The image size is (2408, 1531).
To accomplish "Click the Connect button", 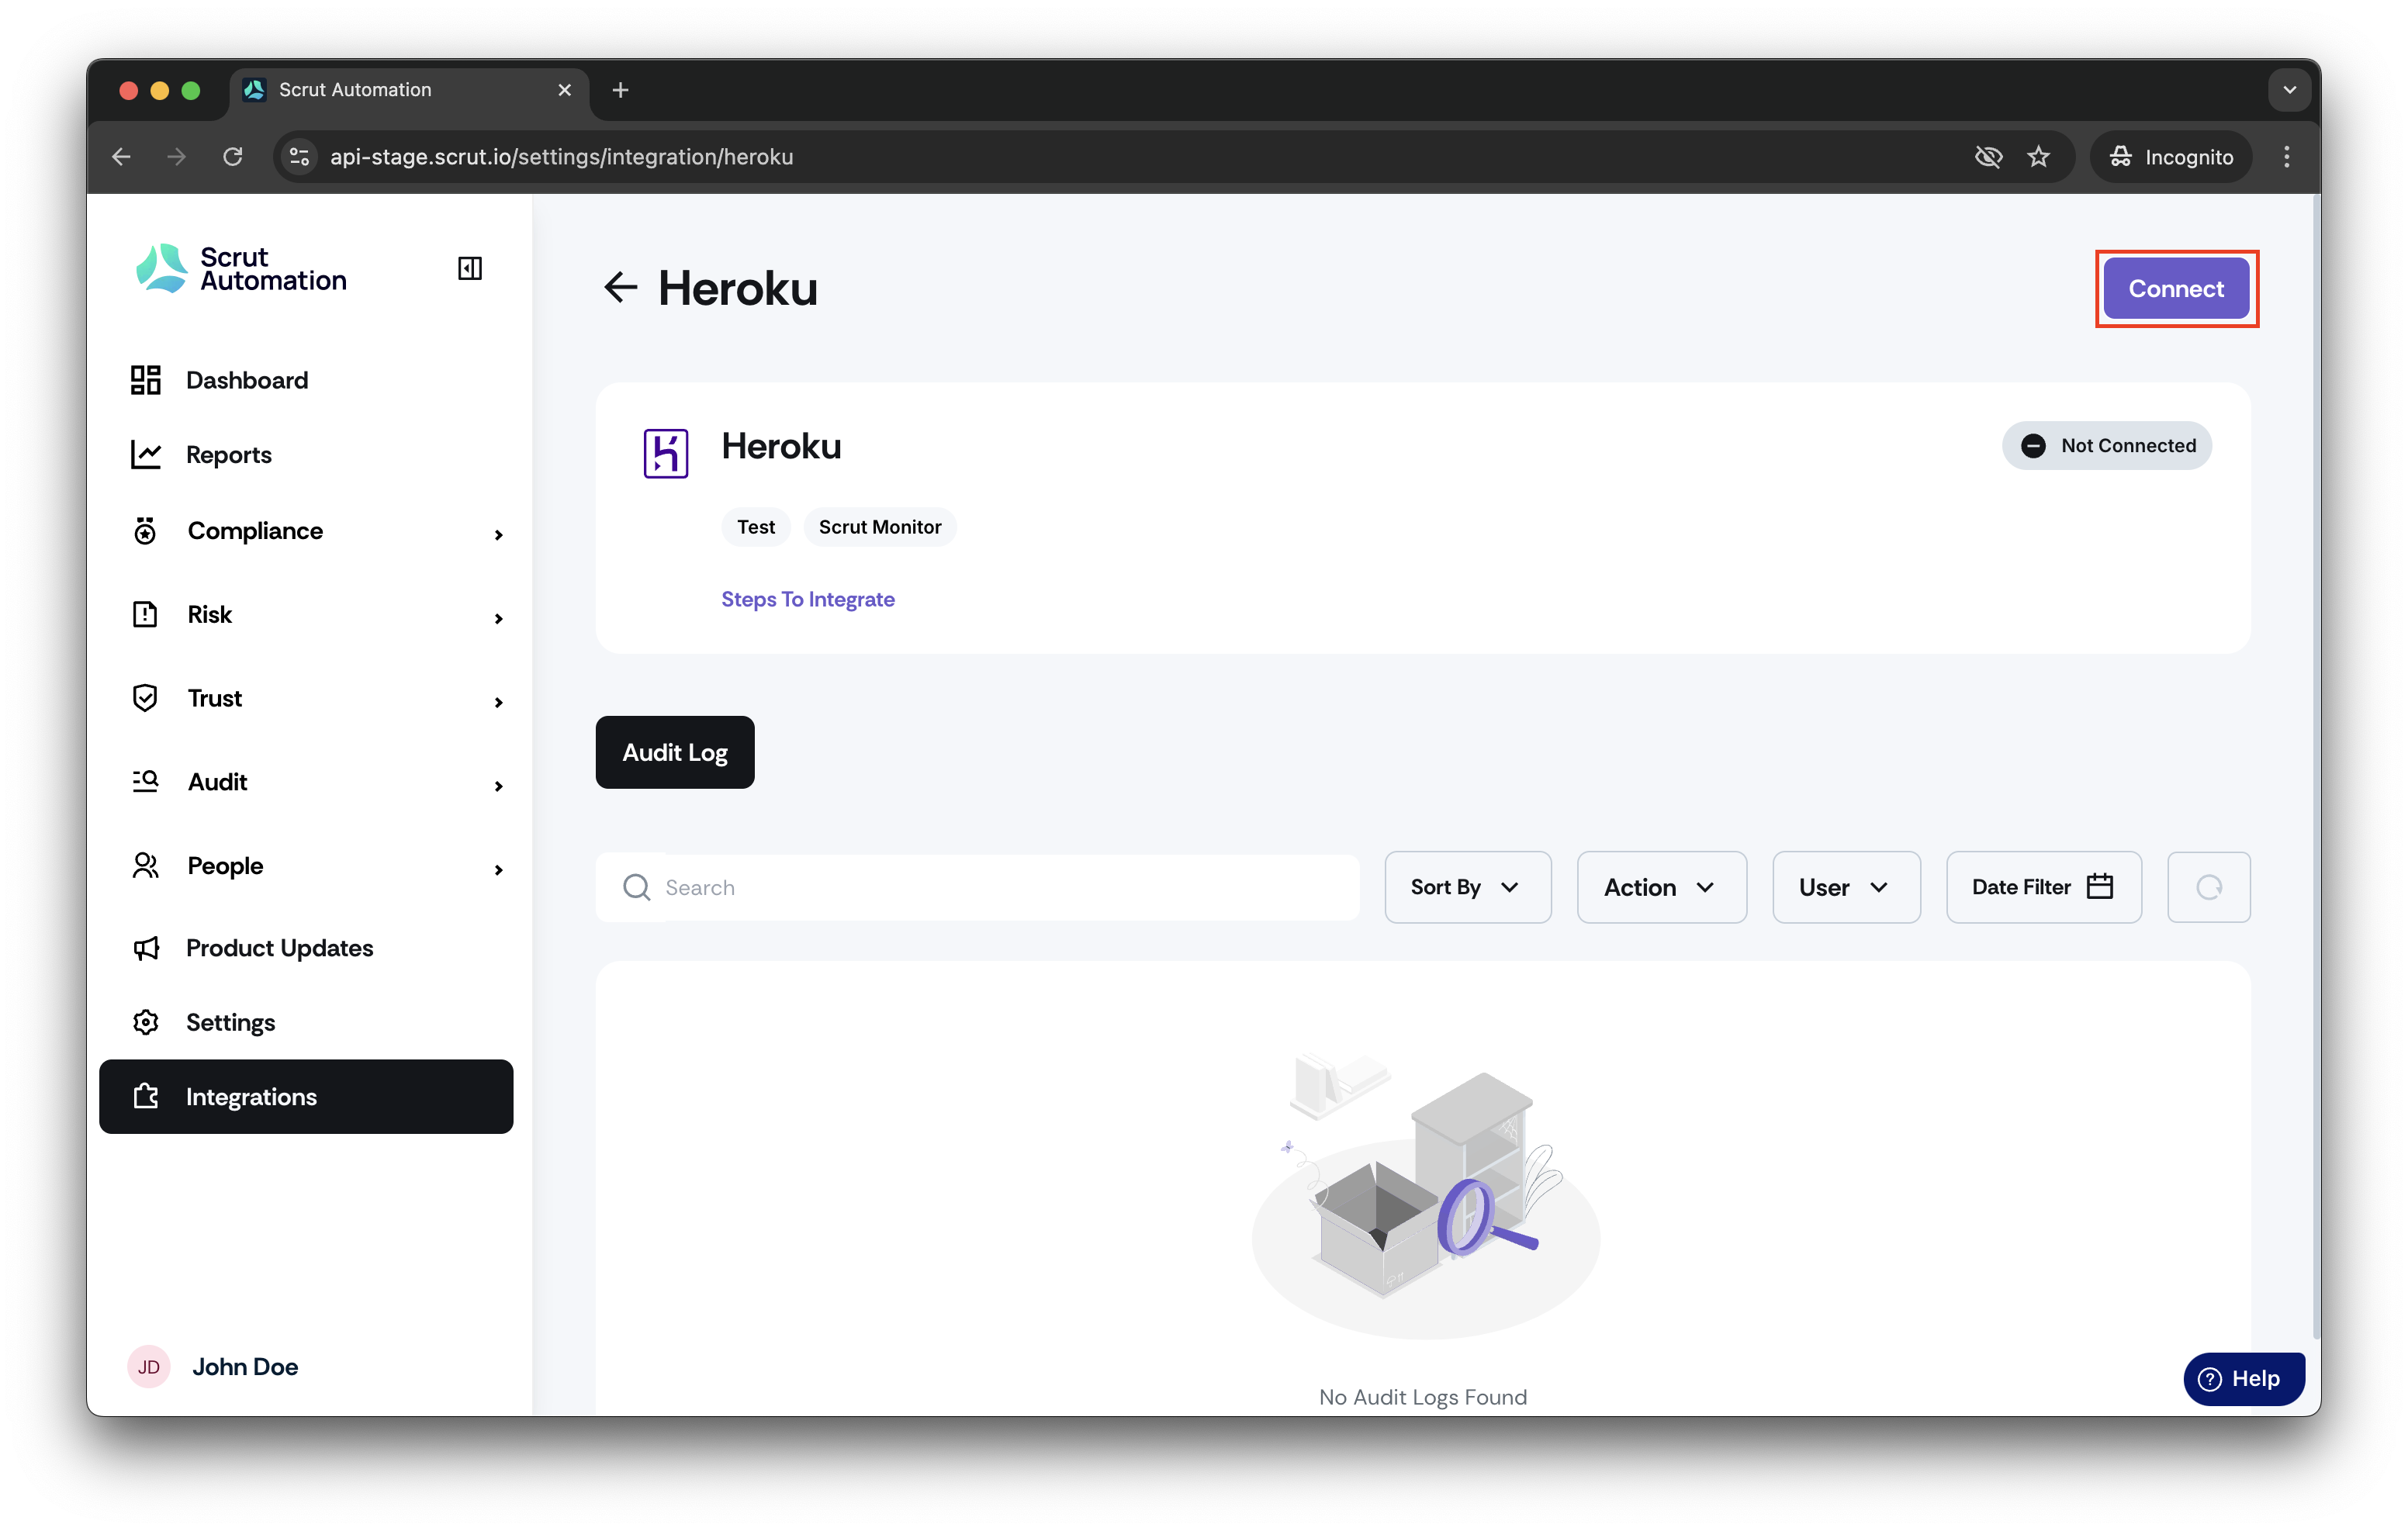I will tap(2176, 289).
